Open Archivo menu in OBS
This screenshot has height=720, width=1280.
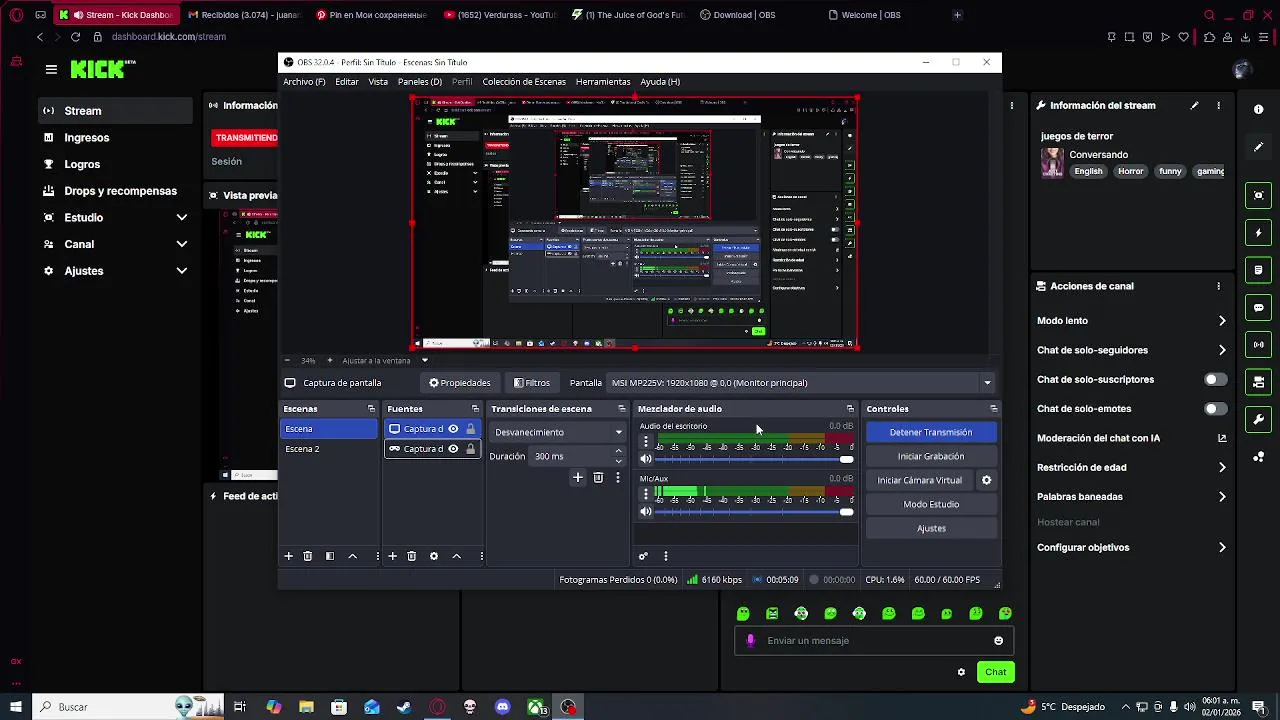[304, 82]
